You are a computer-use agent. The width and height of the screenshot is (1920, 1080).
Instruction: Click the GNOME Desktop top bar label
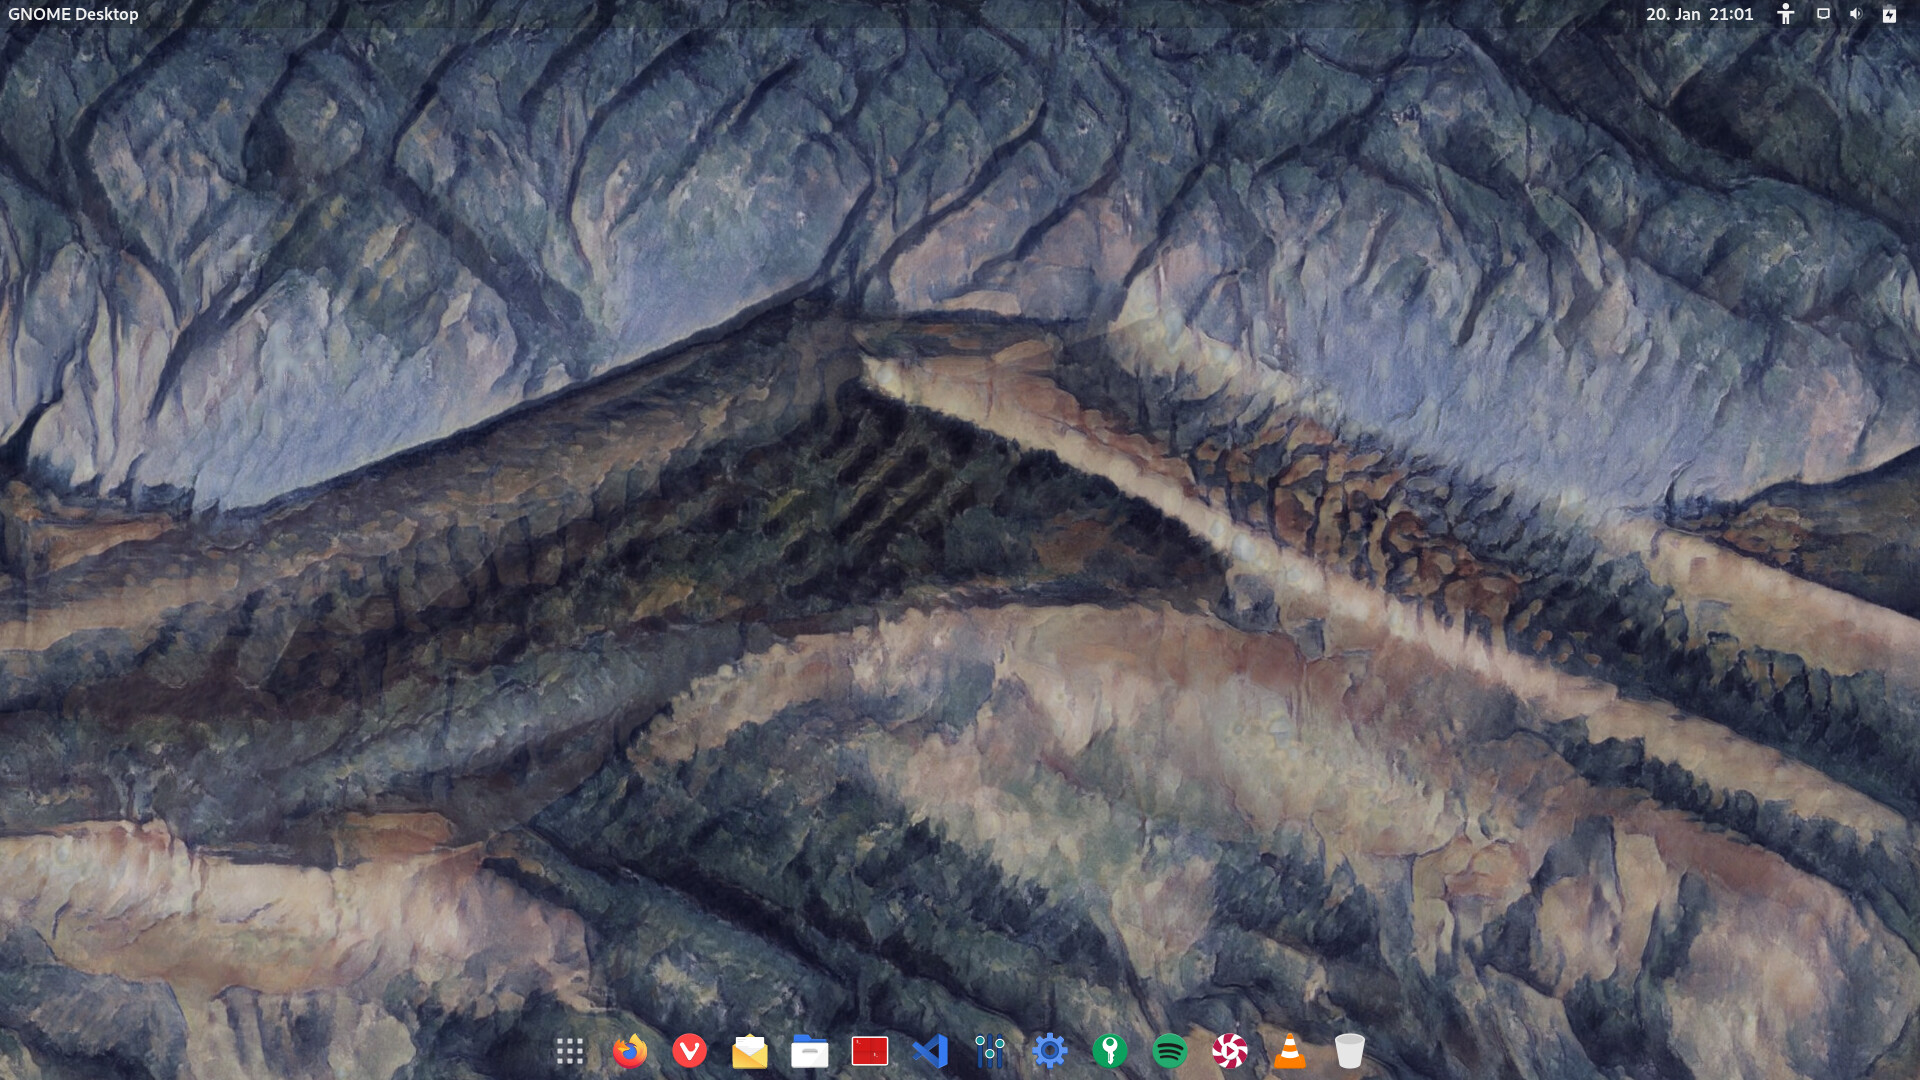tap(73, 14)
